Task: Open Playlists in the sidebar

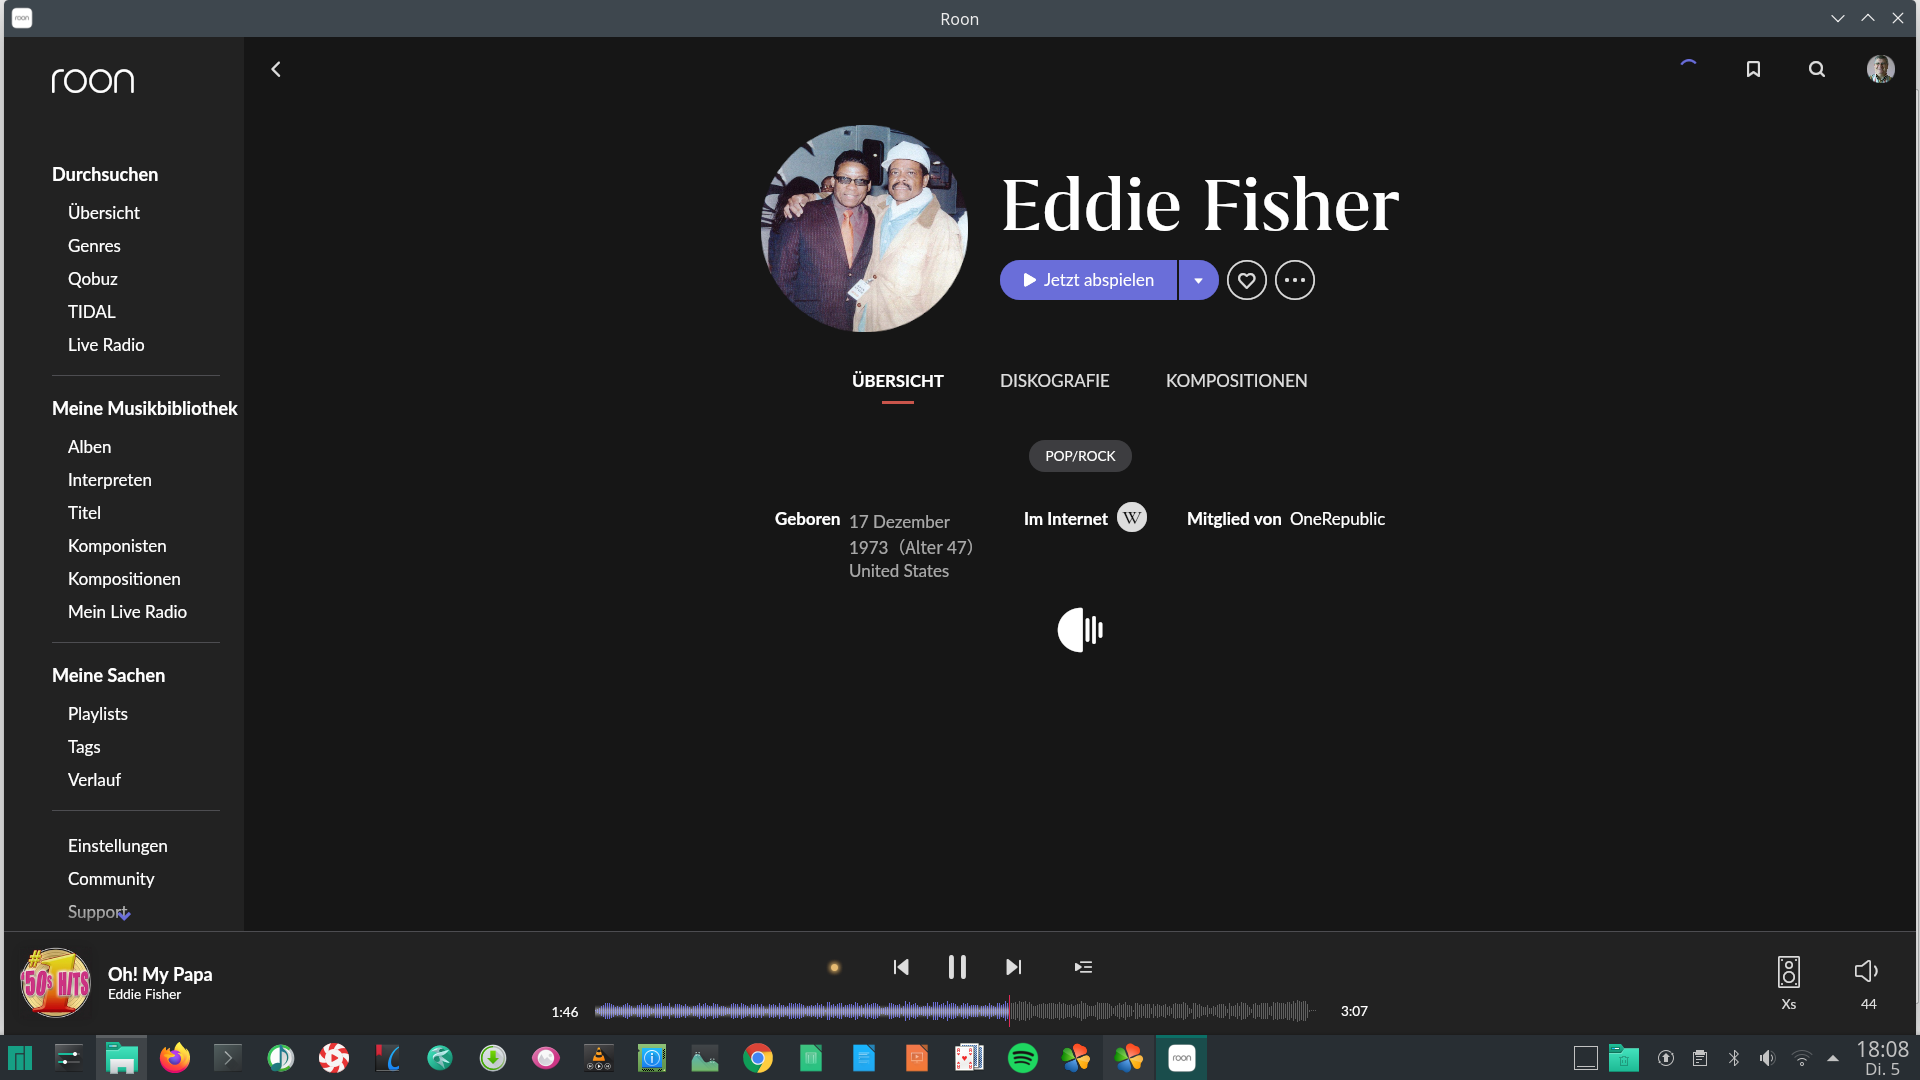Action: (x=98, y=714)
